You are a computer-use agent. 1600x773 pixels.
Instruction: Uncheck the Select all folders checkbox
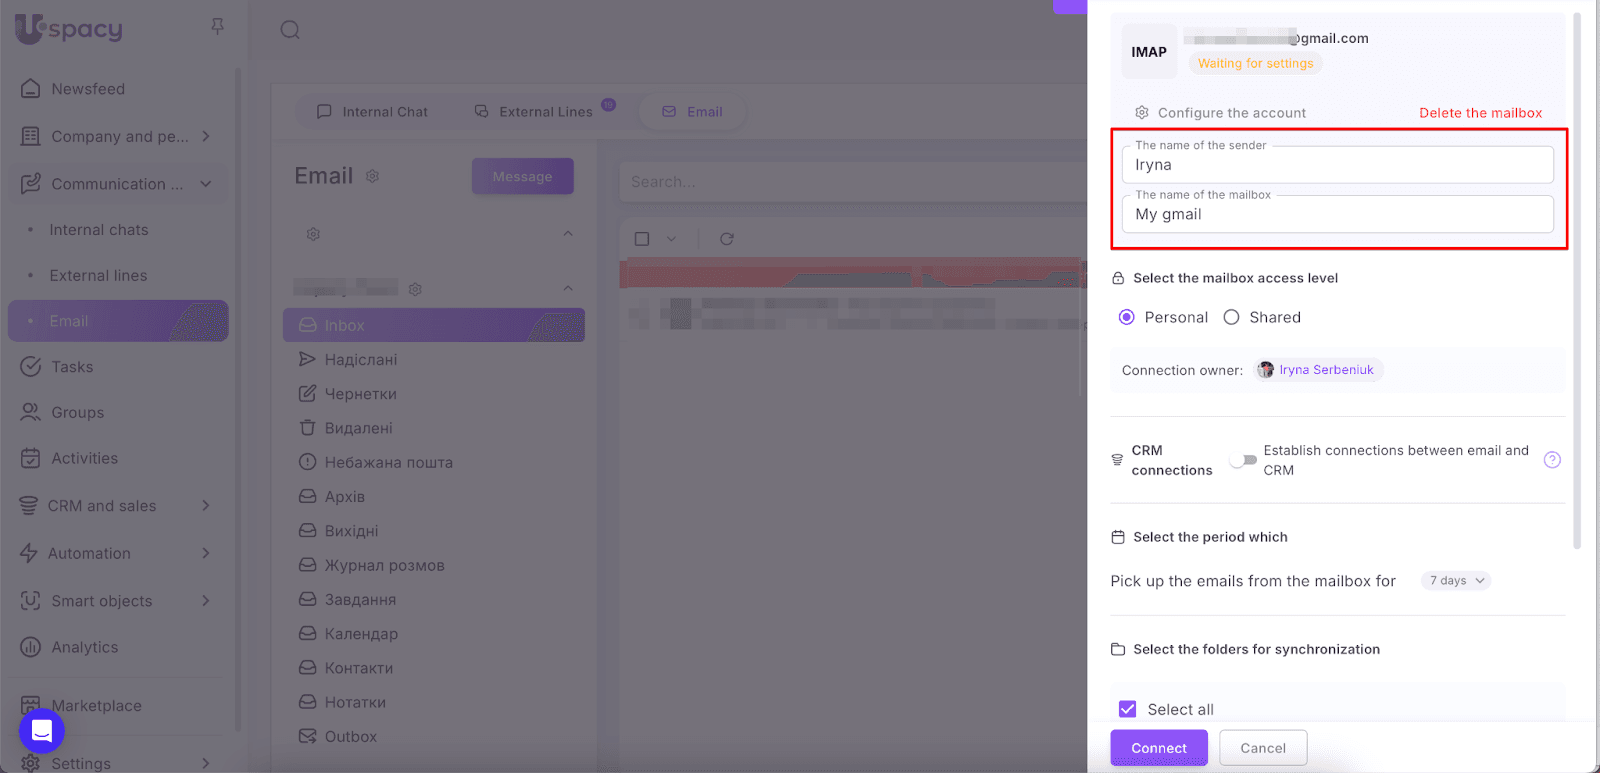click(1128, 709)
